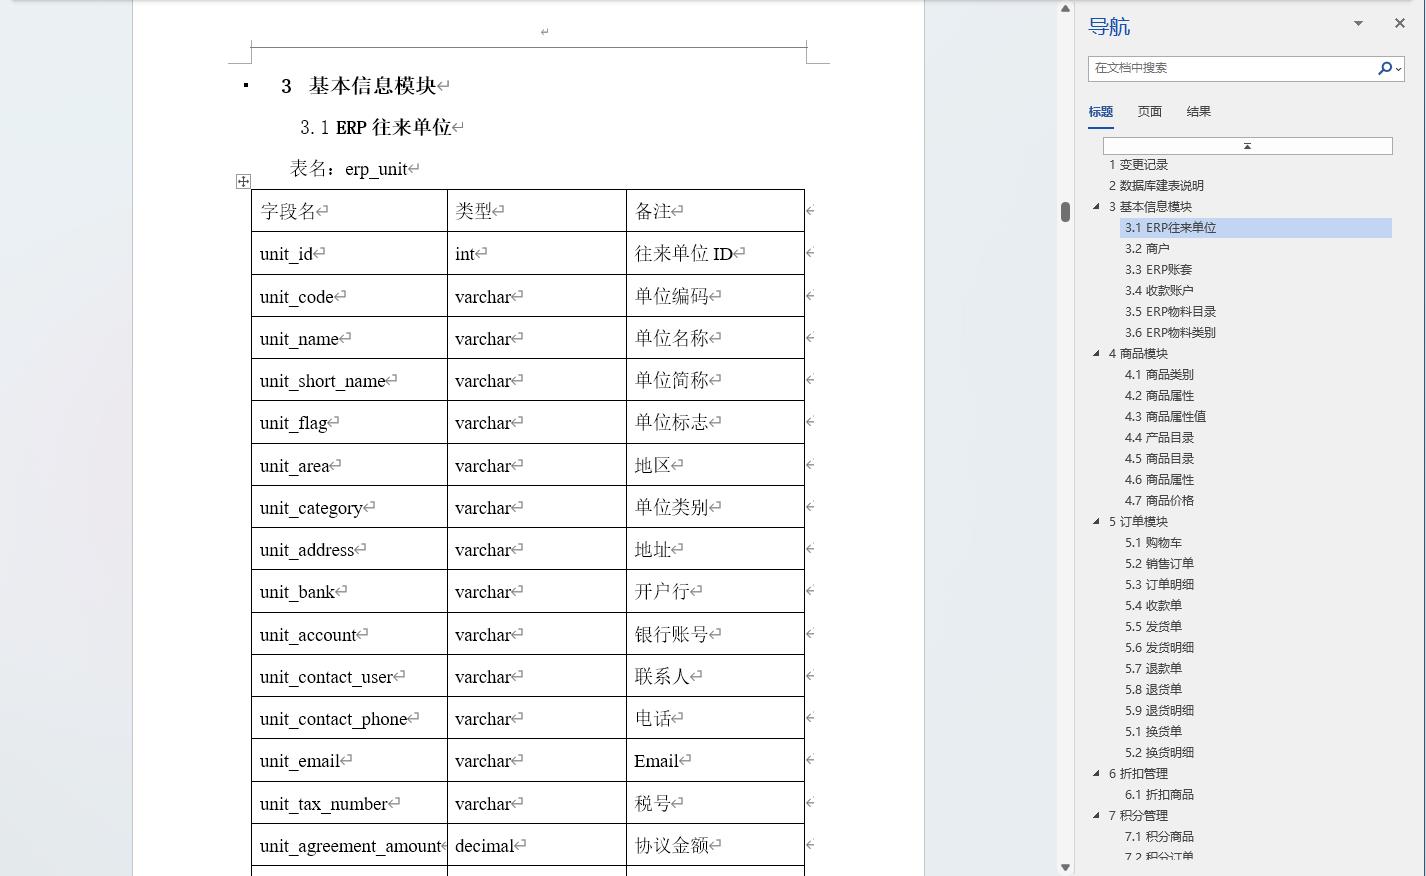Click the document scrollbar down arrow

tap(1065, 867)
